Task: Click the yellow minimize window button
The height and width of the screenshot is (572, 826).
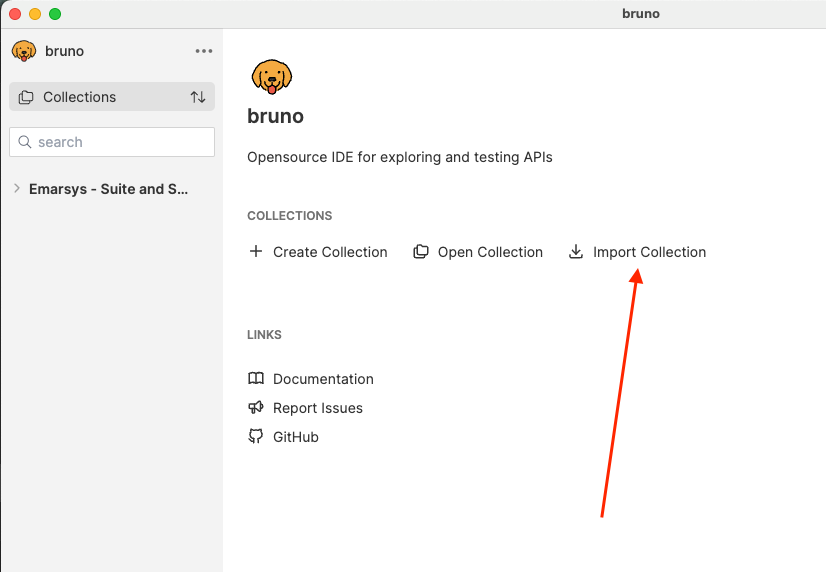Action: click(x=35, y=14)
